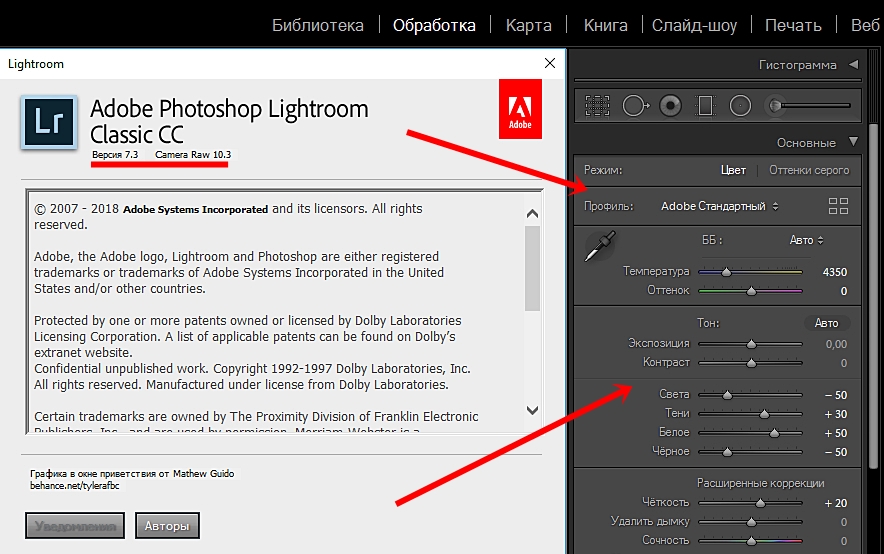This screenshot has width=884, height=554.
Task: Click the Версия 7.3 text
Action: (115, 155)
